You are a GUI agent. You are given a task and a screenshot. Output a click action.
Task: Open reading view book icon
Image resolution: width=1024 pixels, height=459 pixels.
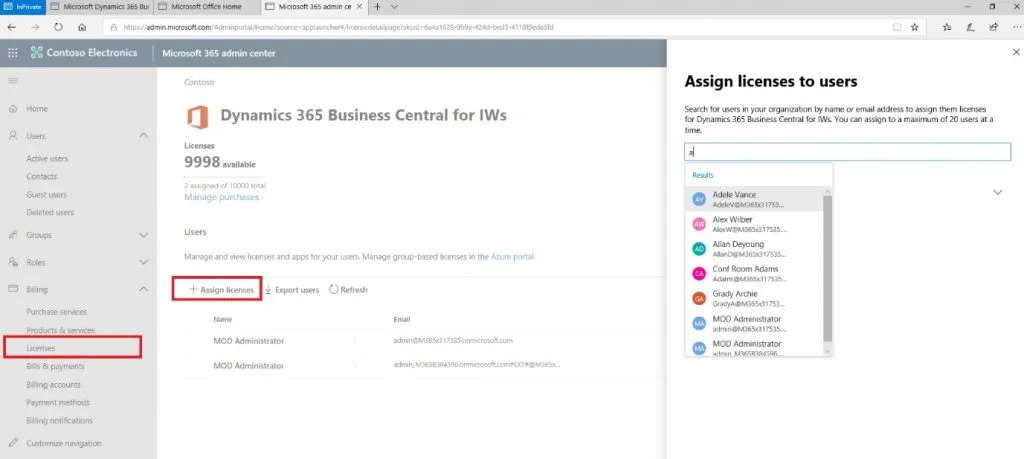pyautogui.click(x=897, y=27)
